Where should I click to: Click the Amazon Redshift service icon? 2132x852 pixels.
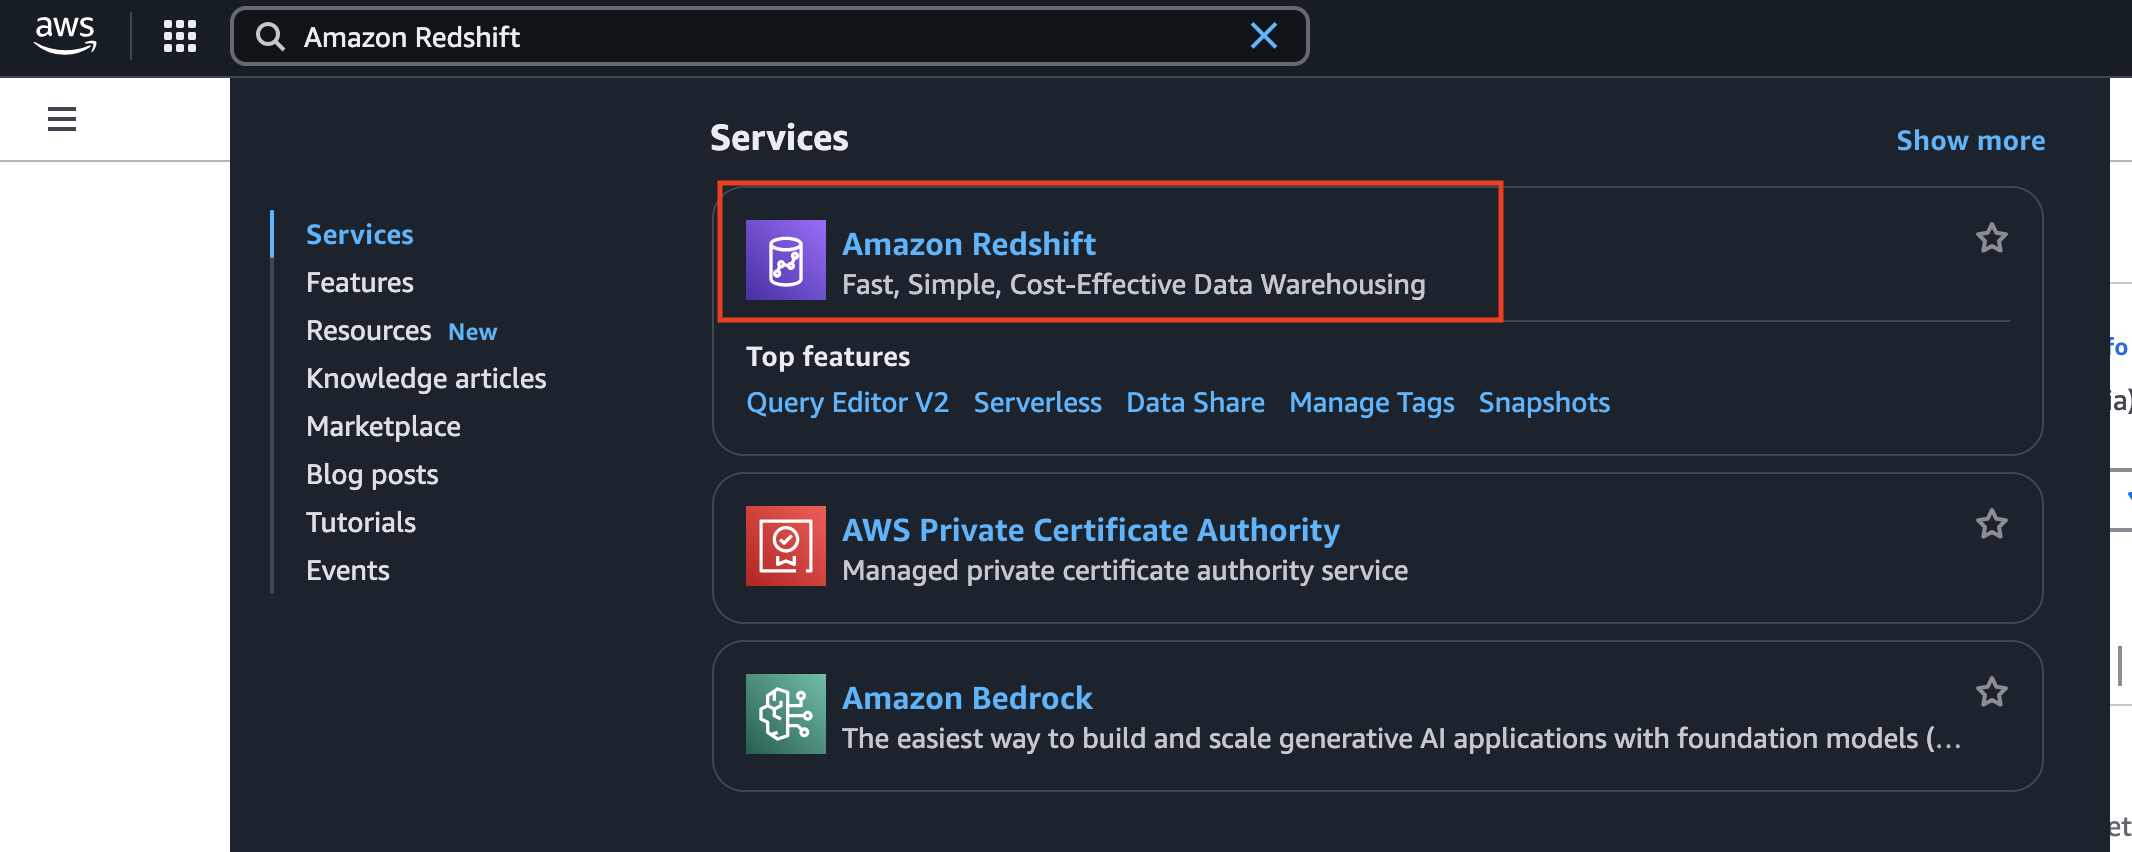[786, 260]
